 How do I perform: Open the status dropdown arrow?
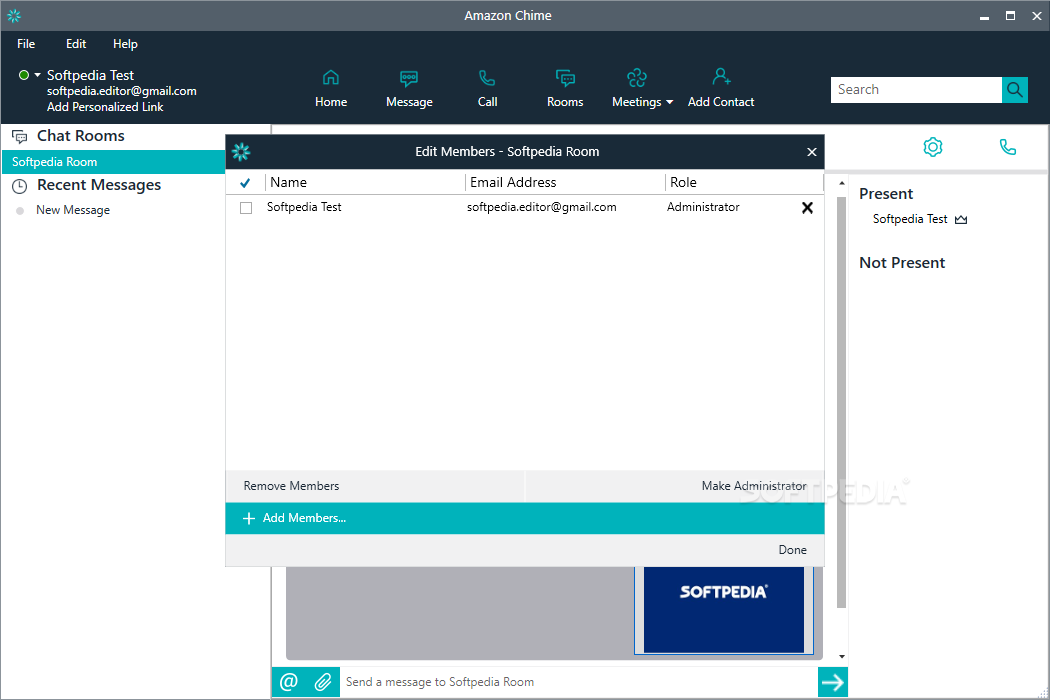click(x=38, y=75)
